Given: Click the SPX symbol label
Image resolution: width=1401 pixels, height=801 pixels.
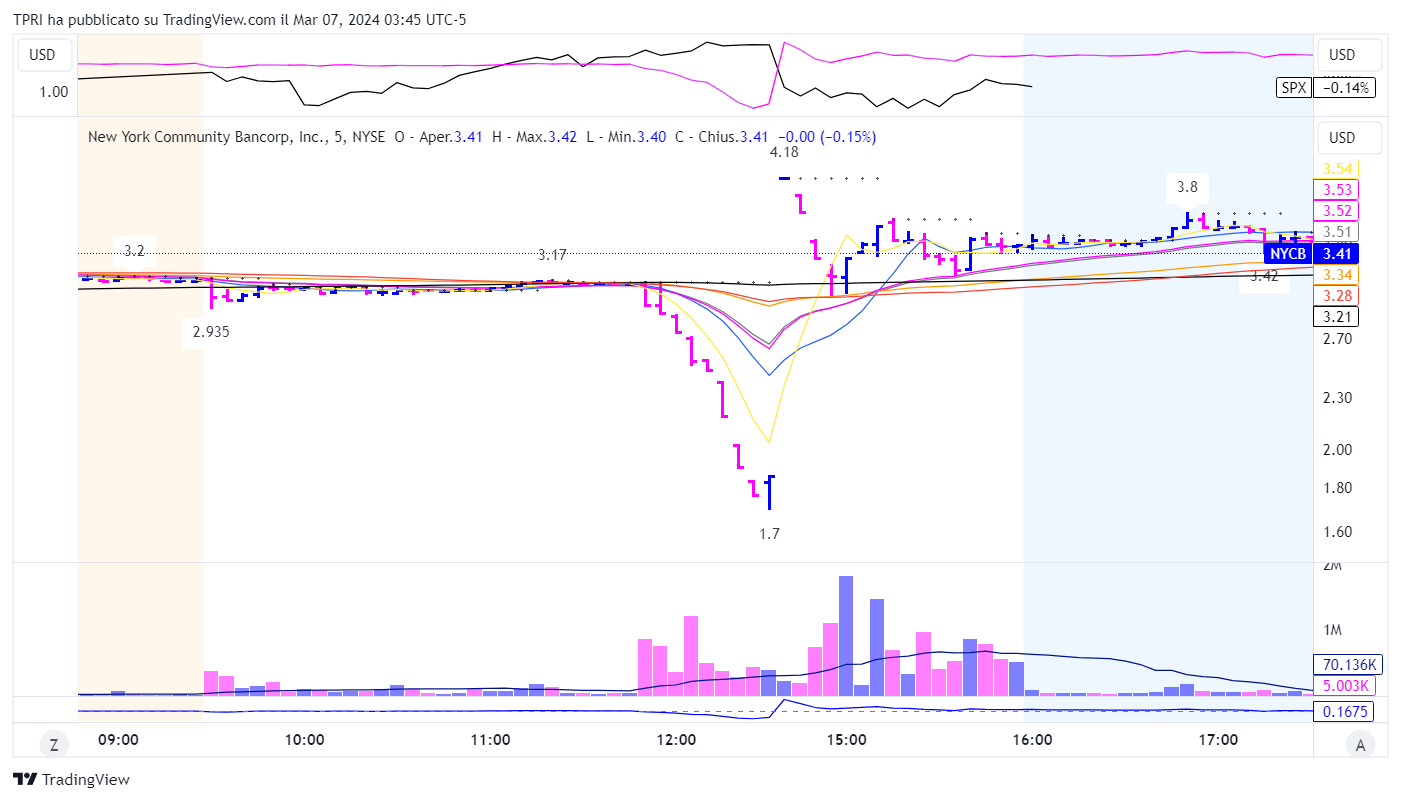Looking at the screenshot, I should (x=1294, y=88).
